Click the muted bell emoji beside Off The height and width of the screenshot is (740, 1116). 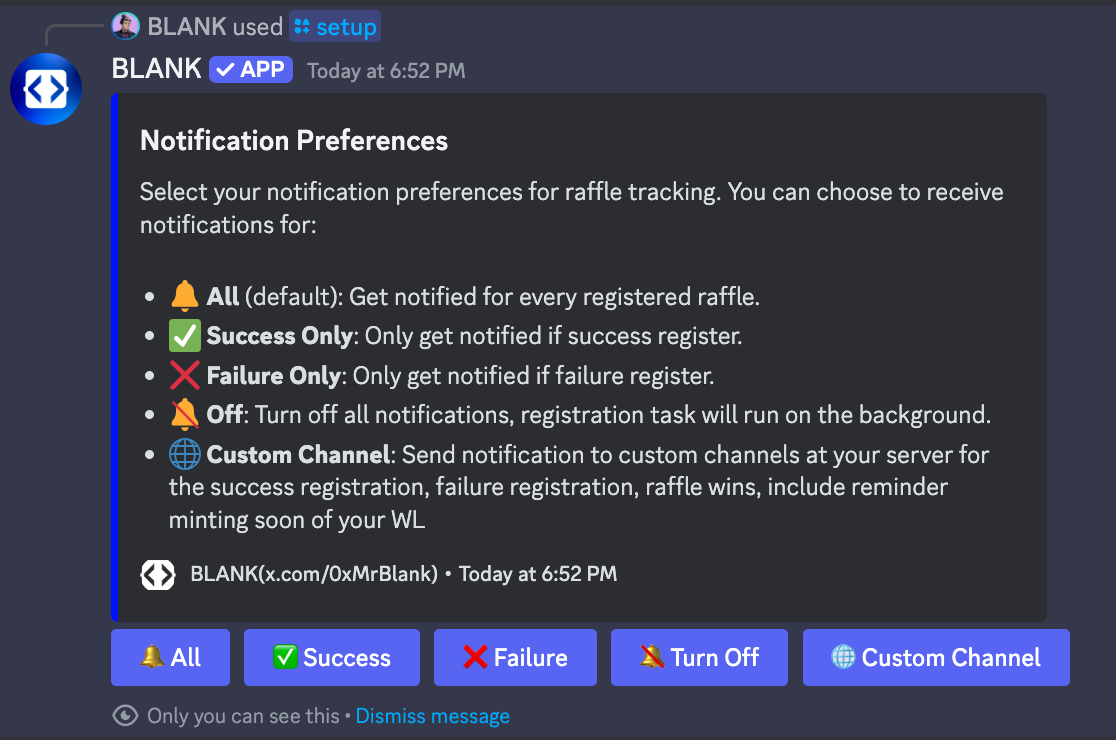click(x=184, y=415)
